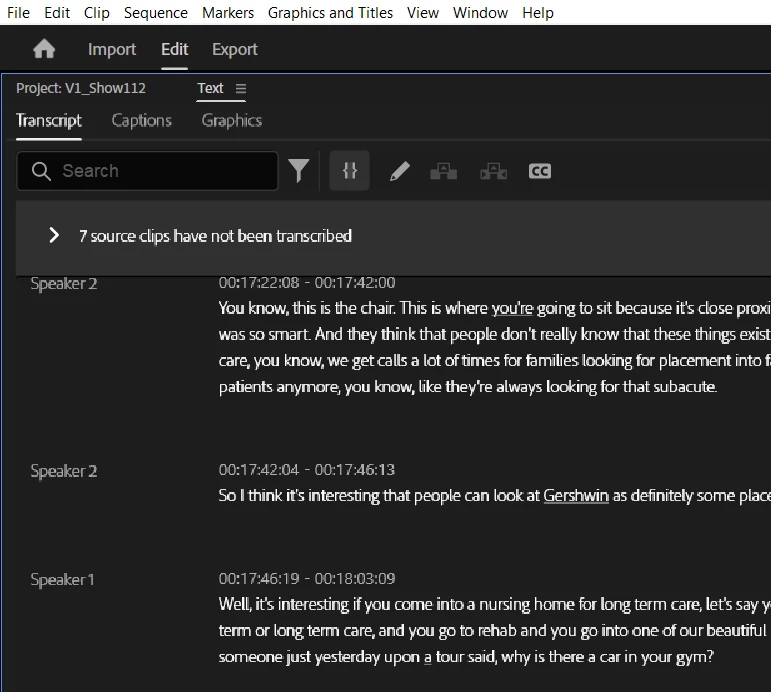Click the line starting 'care, you know, we get calls'
This screenshot has width=771, height=692.
(495, 361)
